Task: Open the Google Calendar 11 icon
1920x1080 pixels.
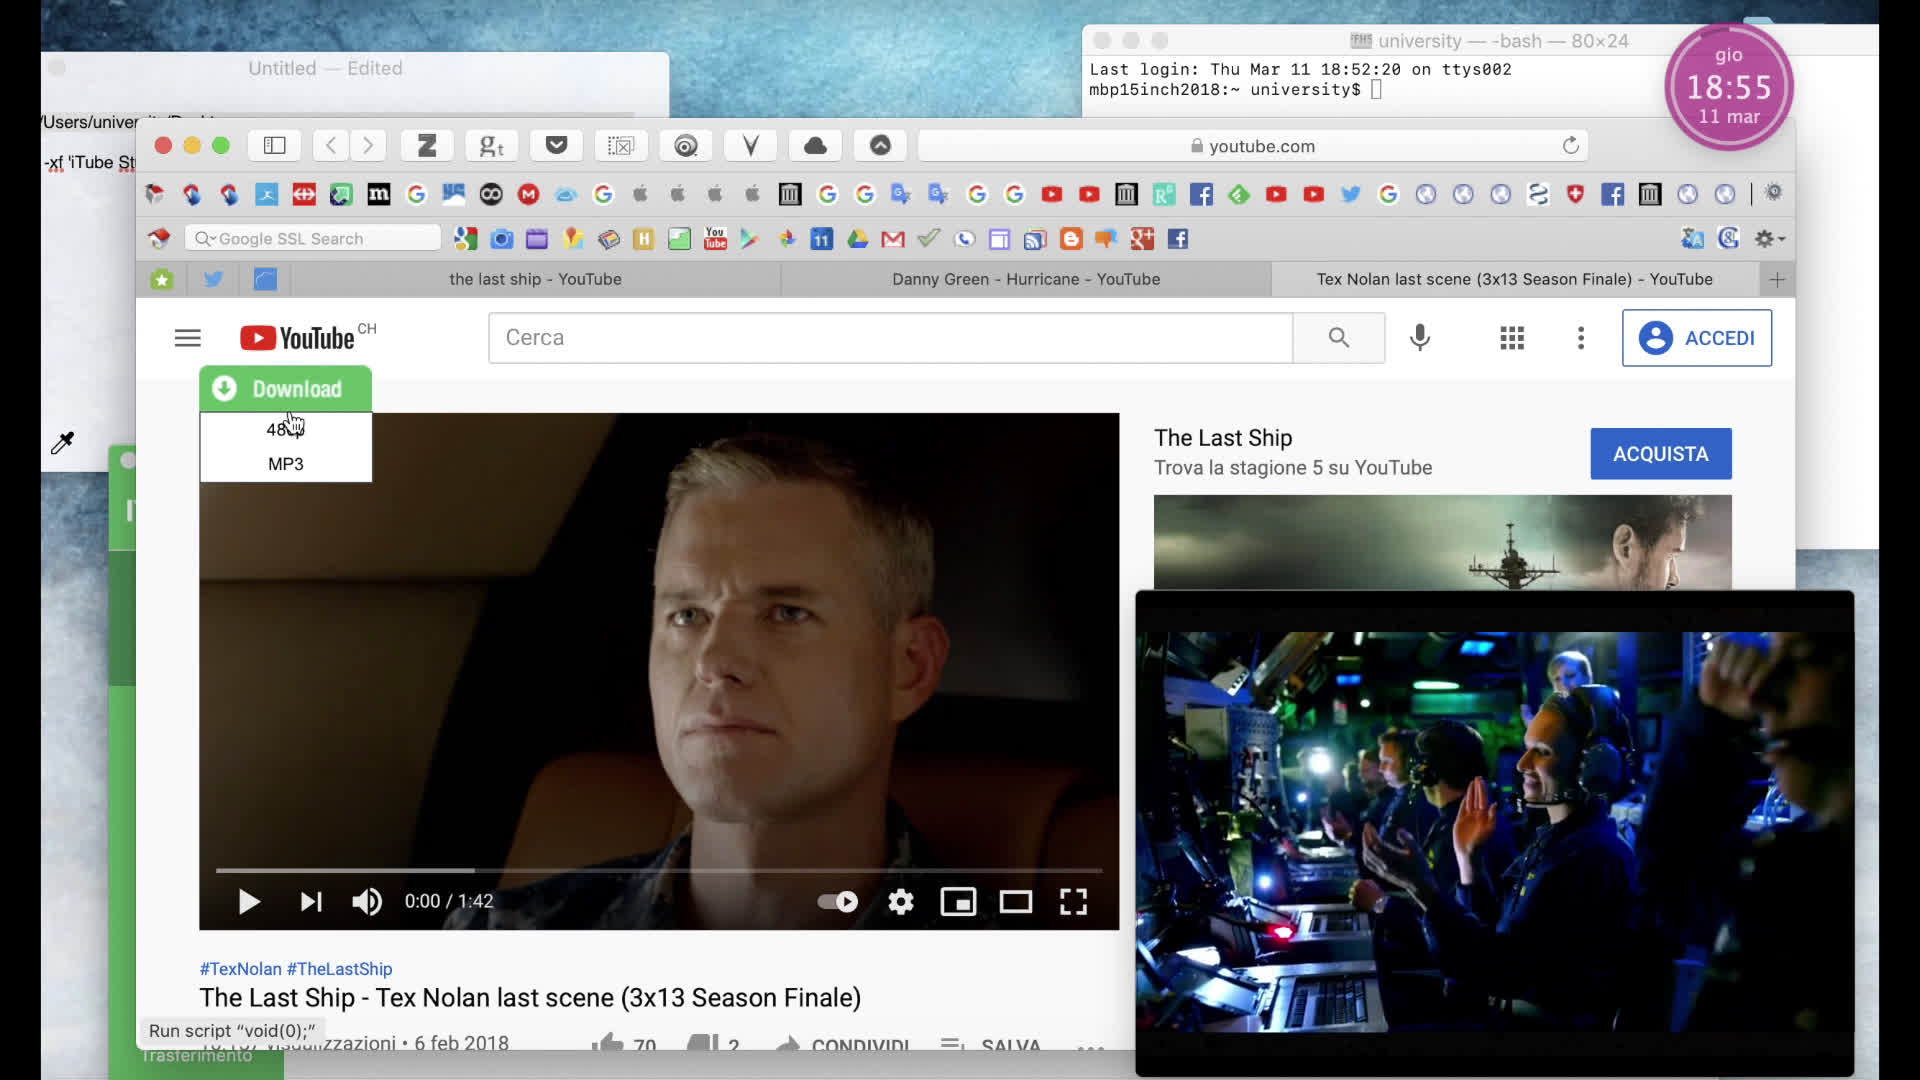Action: (x=821, y=239)
